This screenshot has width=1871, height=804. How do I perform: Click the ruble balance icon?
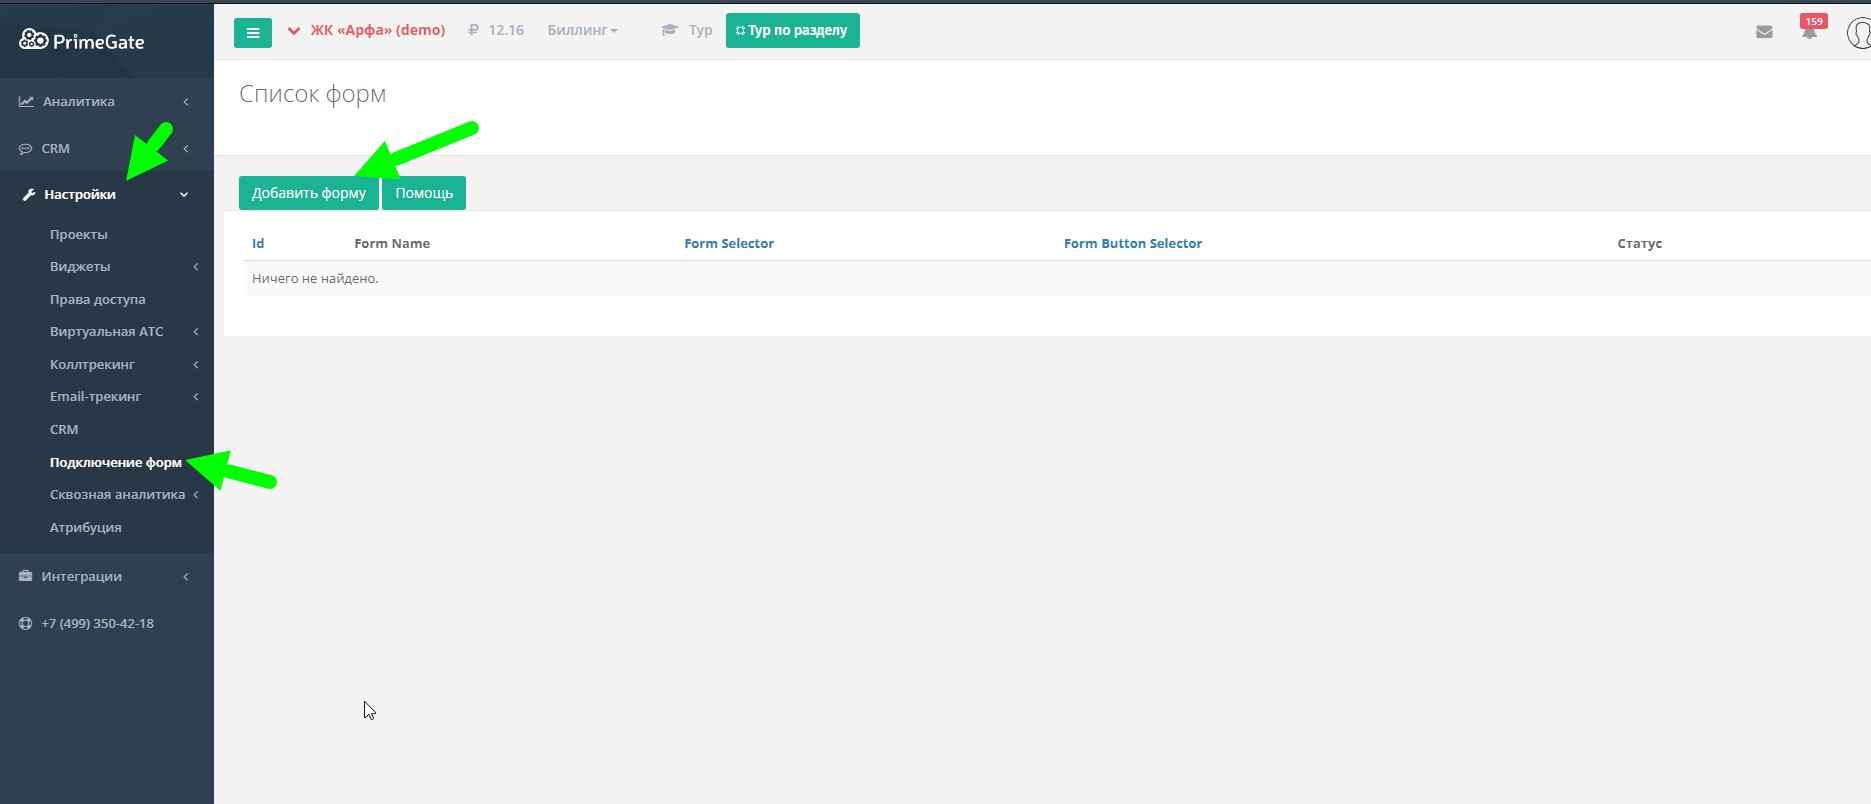tap(473, 30)
